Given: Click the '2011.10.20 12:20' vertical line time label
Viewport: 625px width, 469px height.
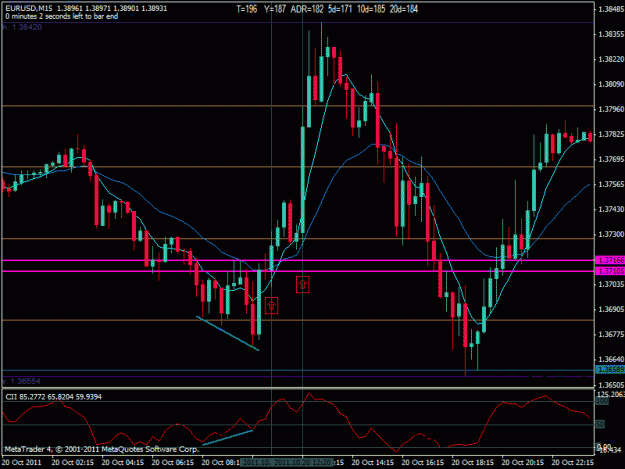Looking at the screenshot, I should [x=303, y=462].
